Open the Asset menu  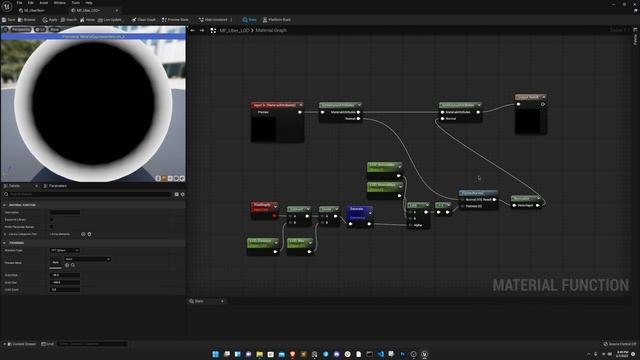click(44, 3)
